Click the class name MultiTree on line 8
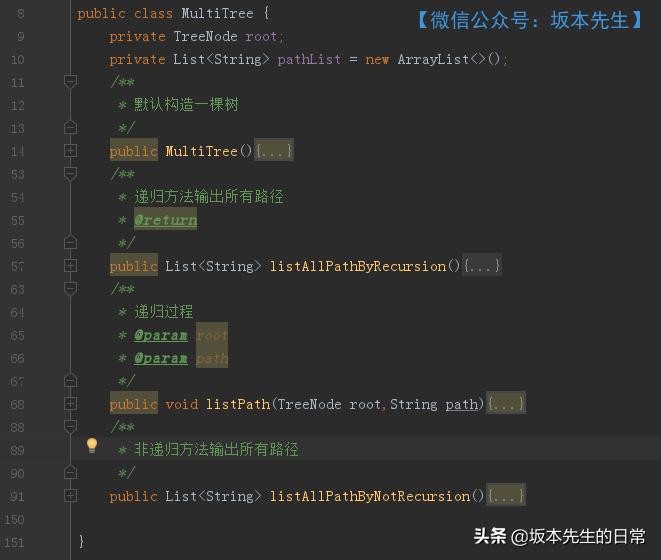This screenshot has width=661, height=560. 218,13
